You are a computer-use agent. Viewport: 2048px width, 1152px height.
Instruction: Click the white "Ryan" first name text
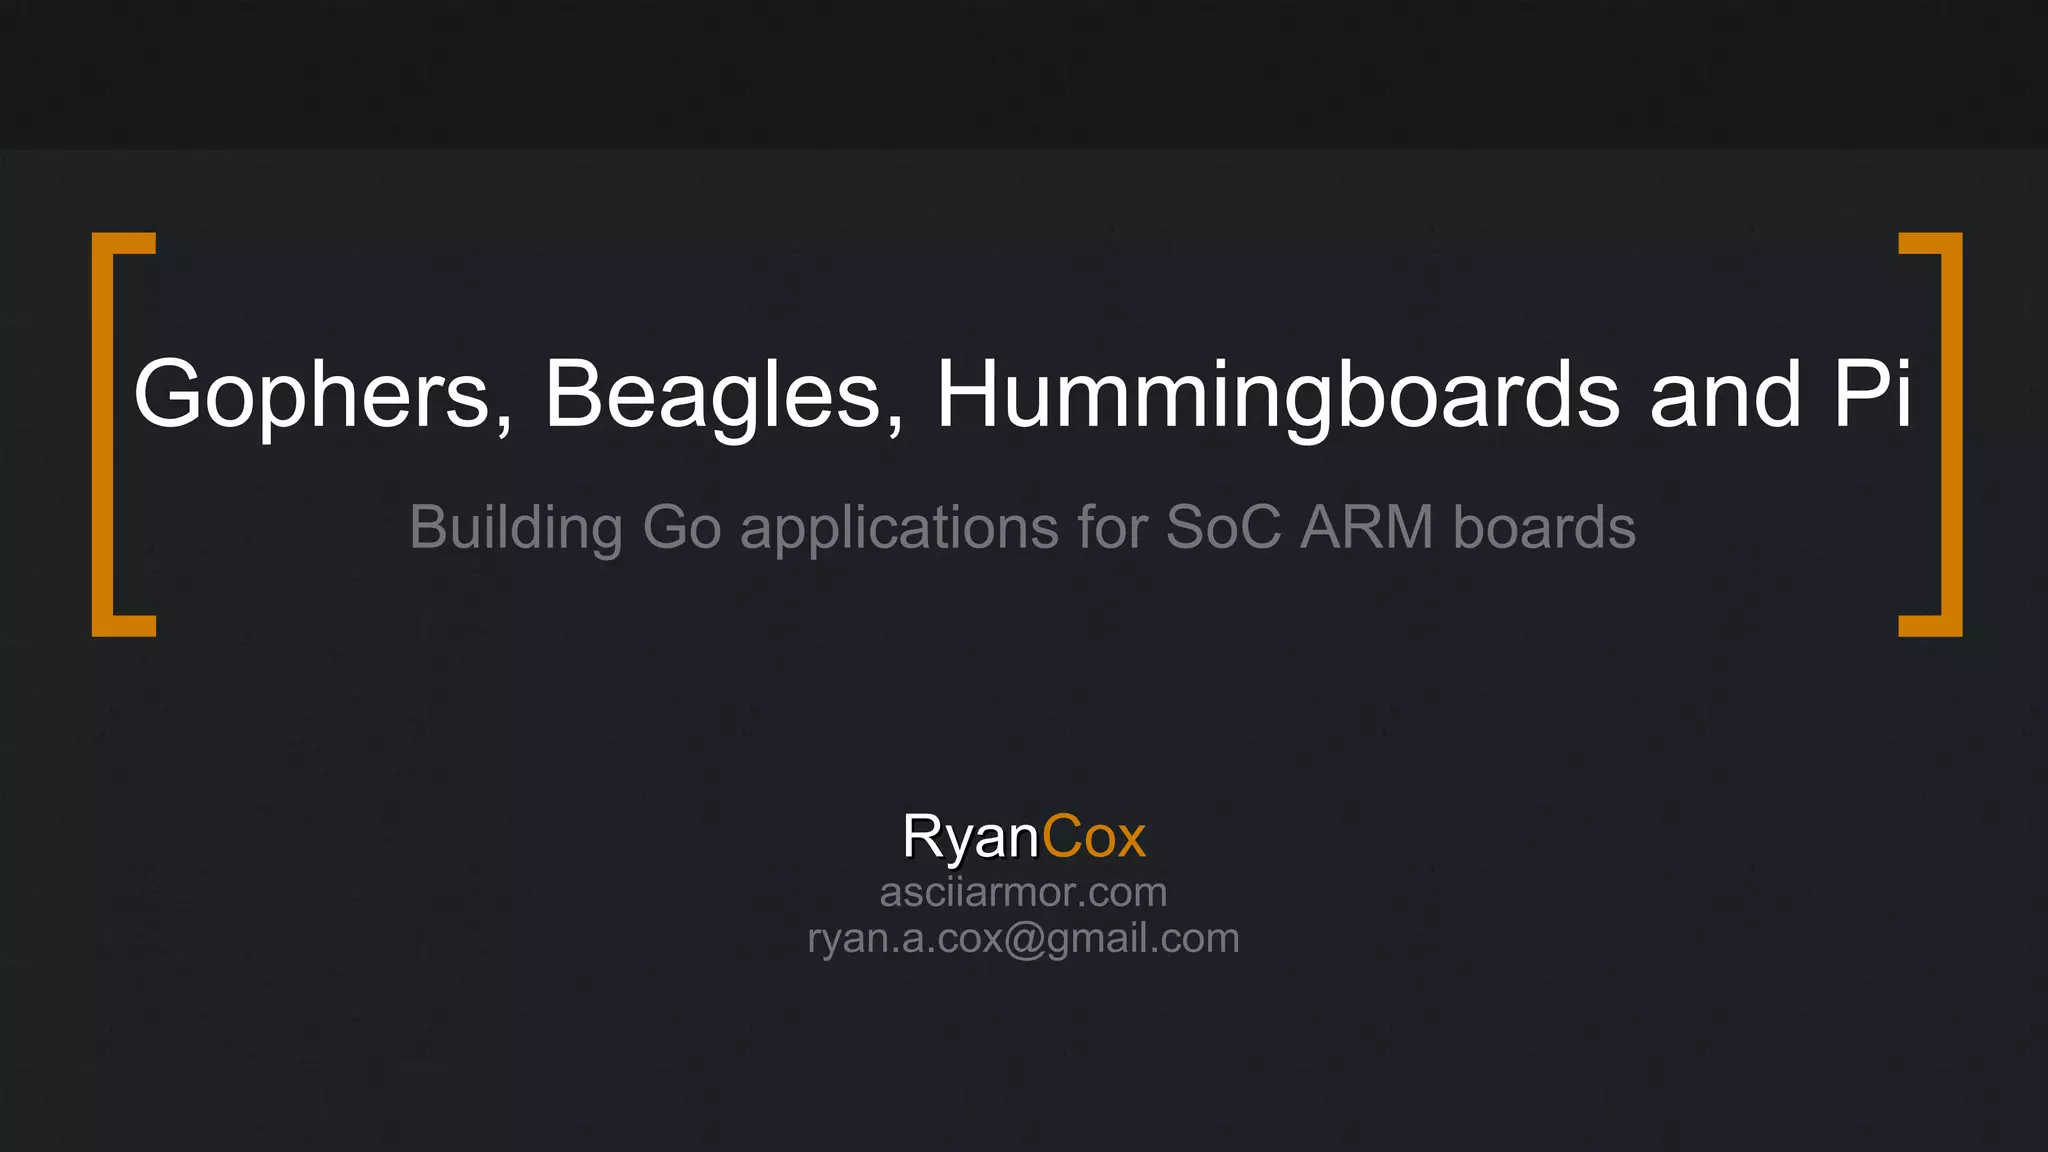click(x=971, y=838)
